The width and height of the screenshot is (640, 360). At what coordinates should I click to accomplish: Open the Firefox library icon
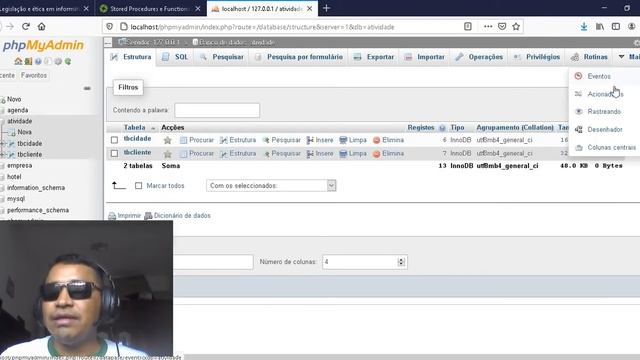pyautogui.click(x=600, y=27)
